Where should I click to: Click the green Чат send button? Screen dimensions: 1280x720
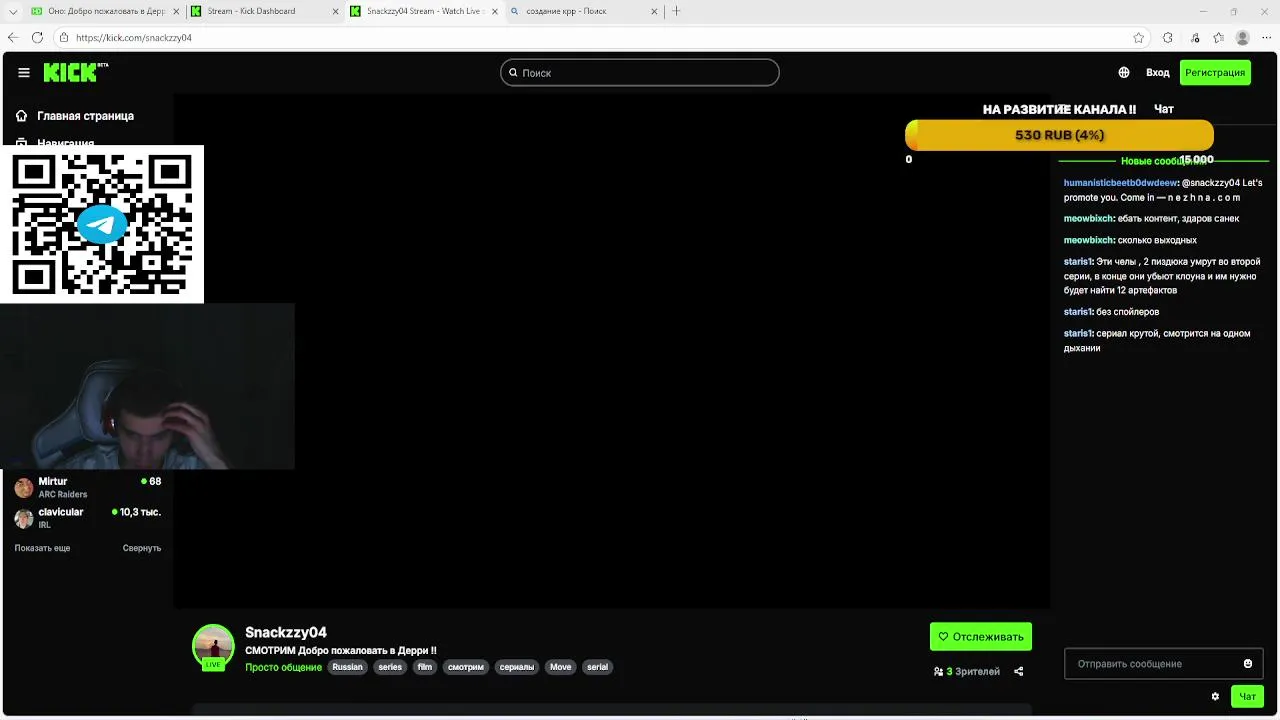(x=1248, y=696)
